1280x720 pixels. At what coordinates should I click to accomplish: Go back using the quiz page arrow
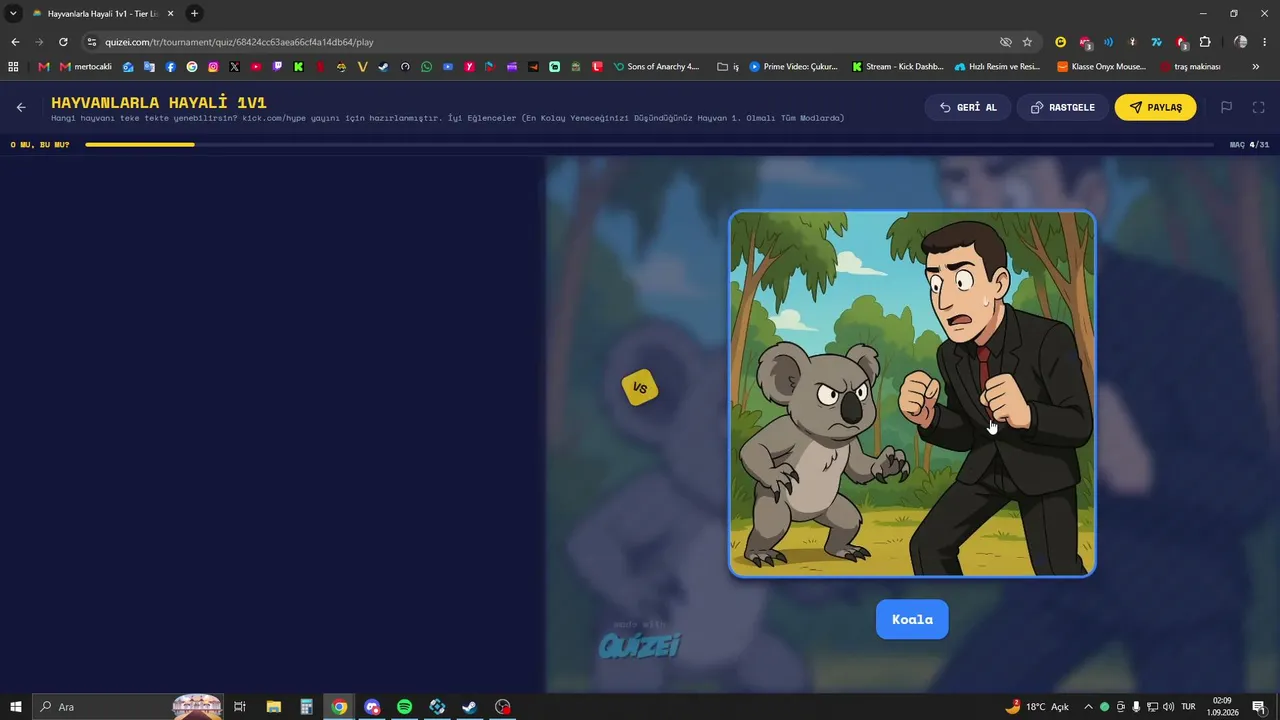click(x=21, y=107)
